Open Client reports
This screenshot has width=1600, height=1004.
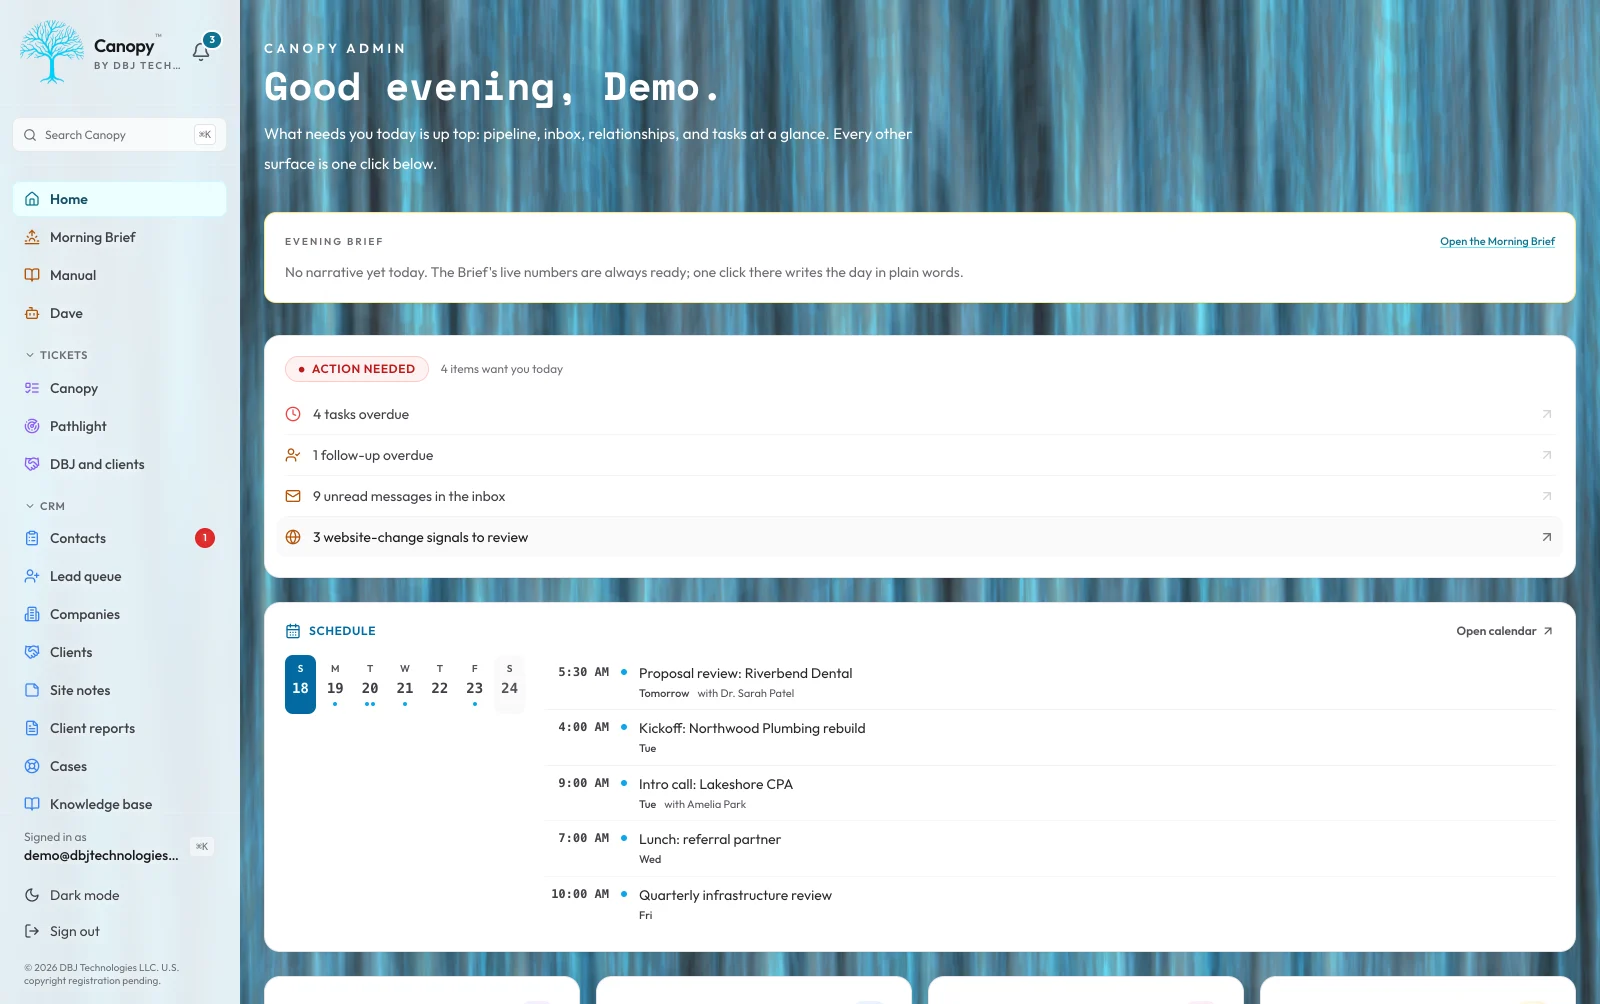pos(120,728)
